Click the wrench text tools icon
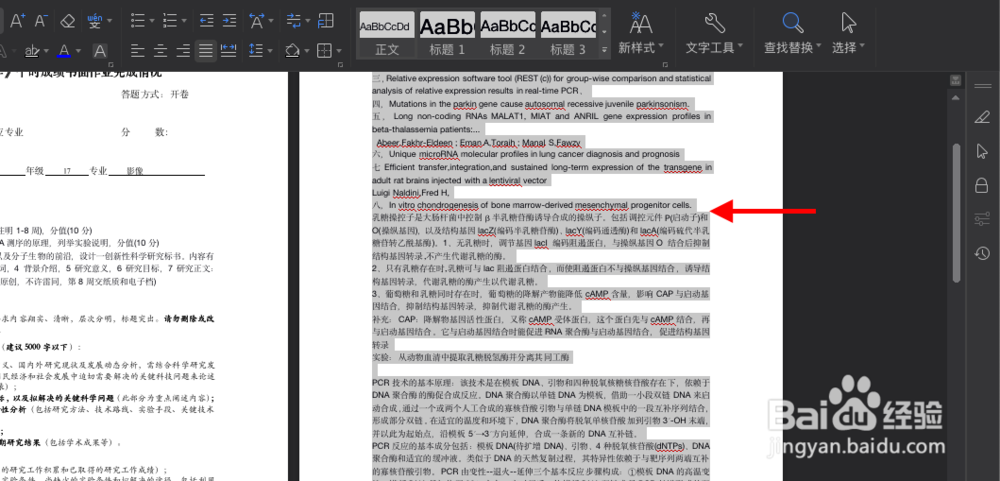Screen dimensions: 1000x481 [714, 23]
